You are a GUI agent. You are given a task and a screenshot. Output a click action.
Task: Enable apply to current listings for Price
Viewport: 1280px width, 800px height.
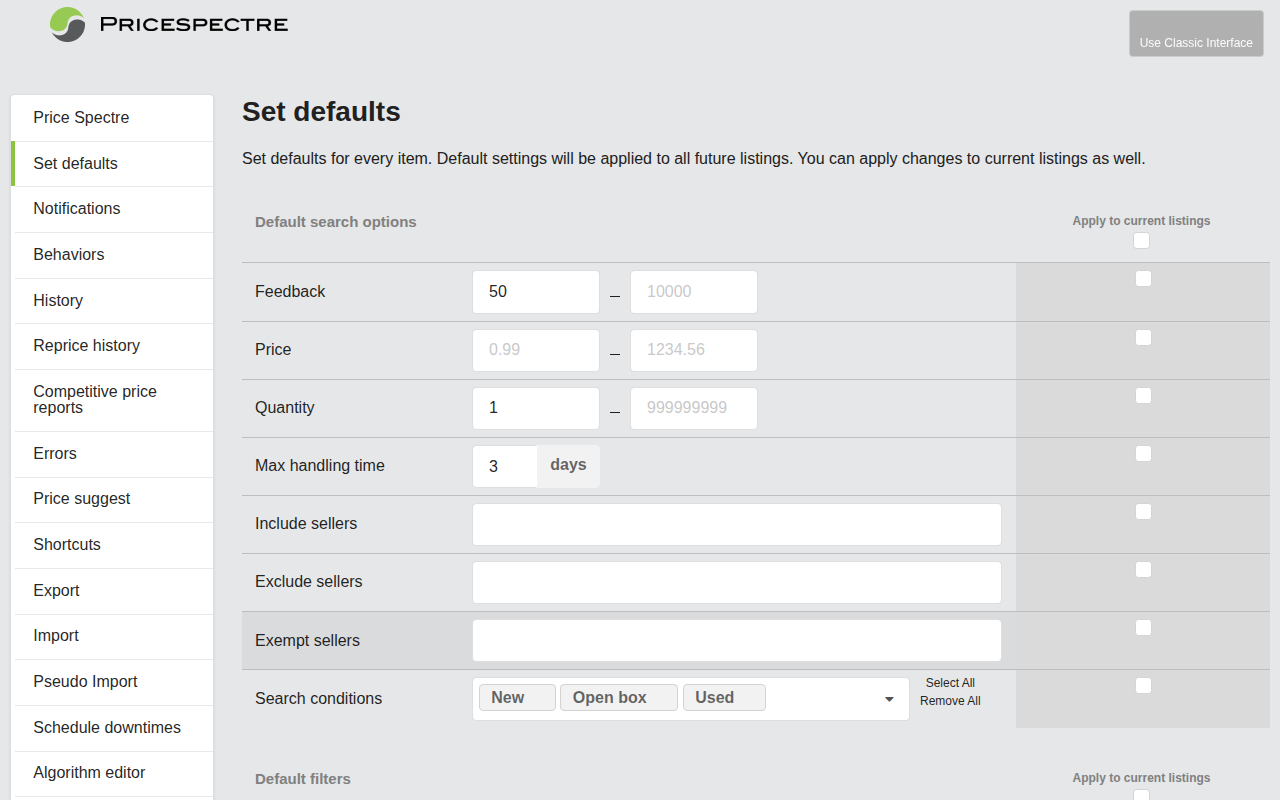click(x=1143, y=337)
